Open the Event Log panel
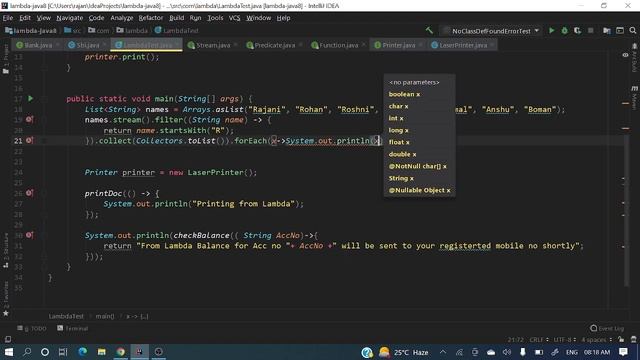This screenshot has height=360, width=640. pyautogui.click(x=607, y=328)
